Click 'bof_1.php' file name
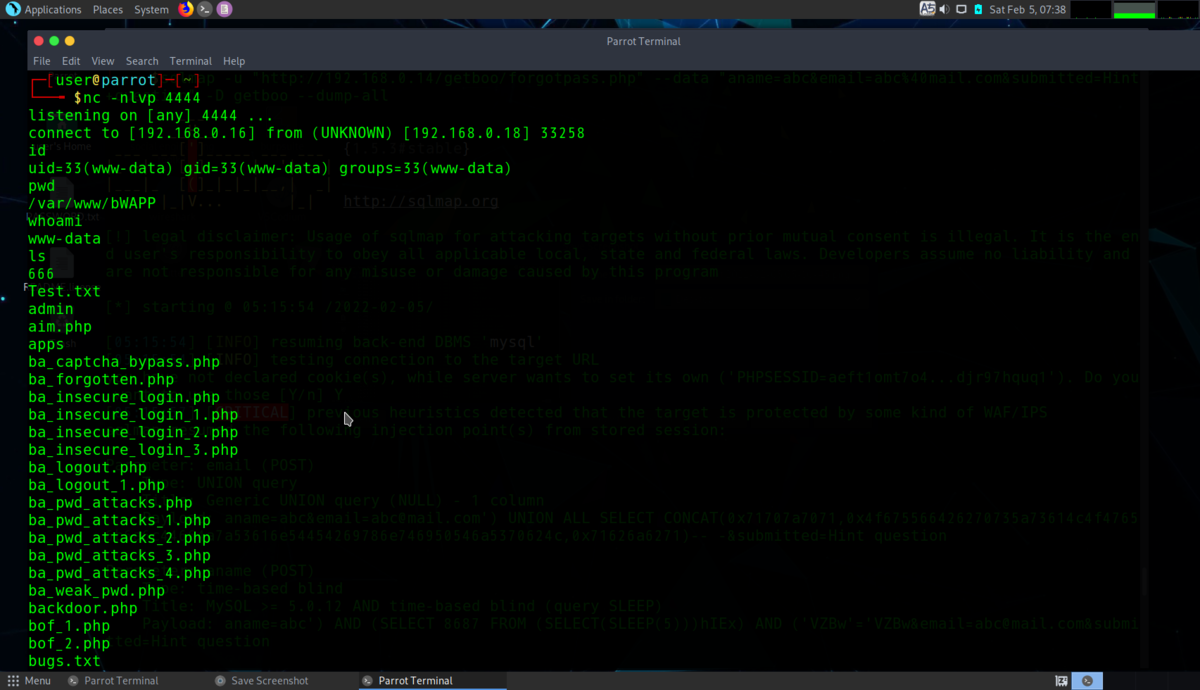Screen dimensions: 1200x690 [69, 626]
